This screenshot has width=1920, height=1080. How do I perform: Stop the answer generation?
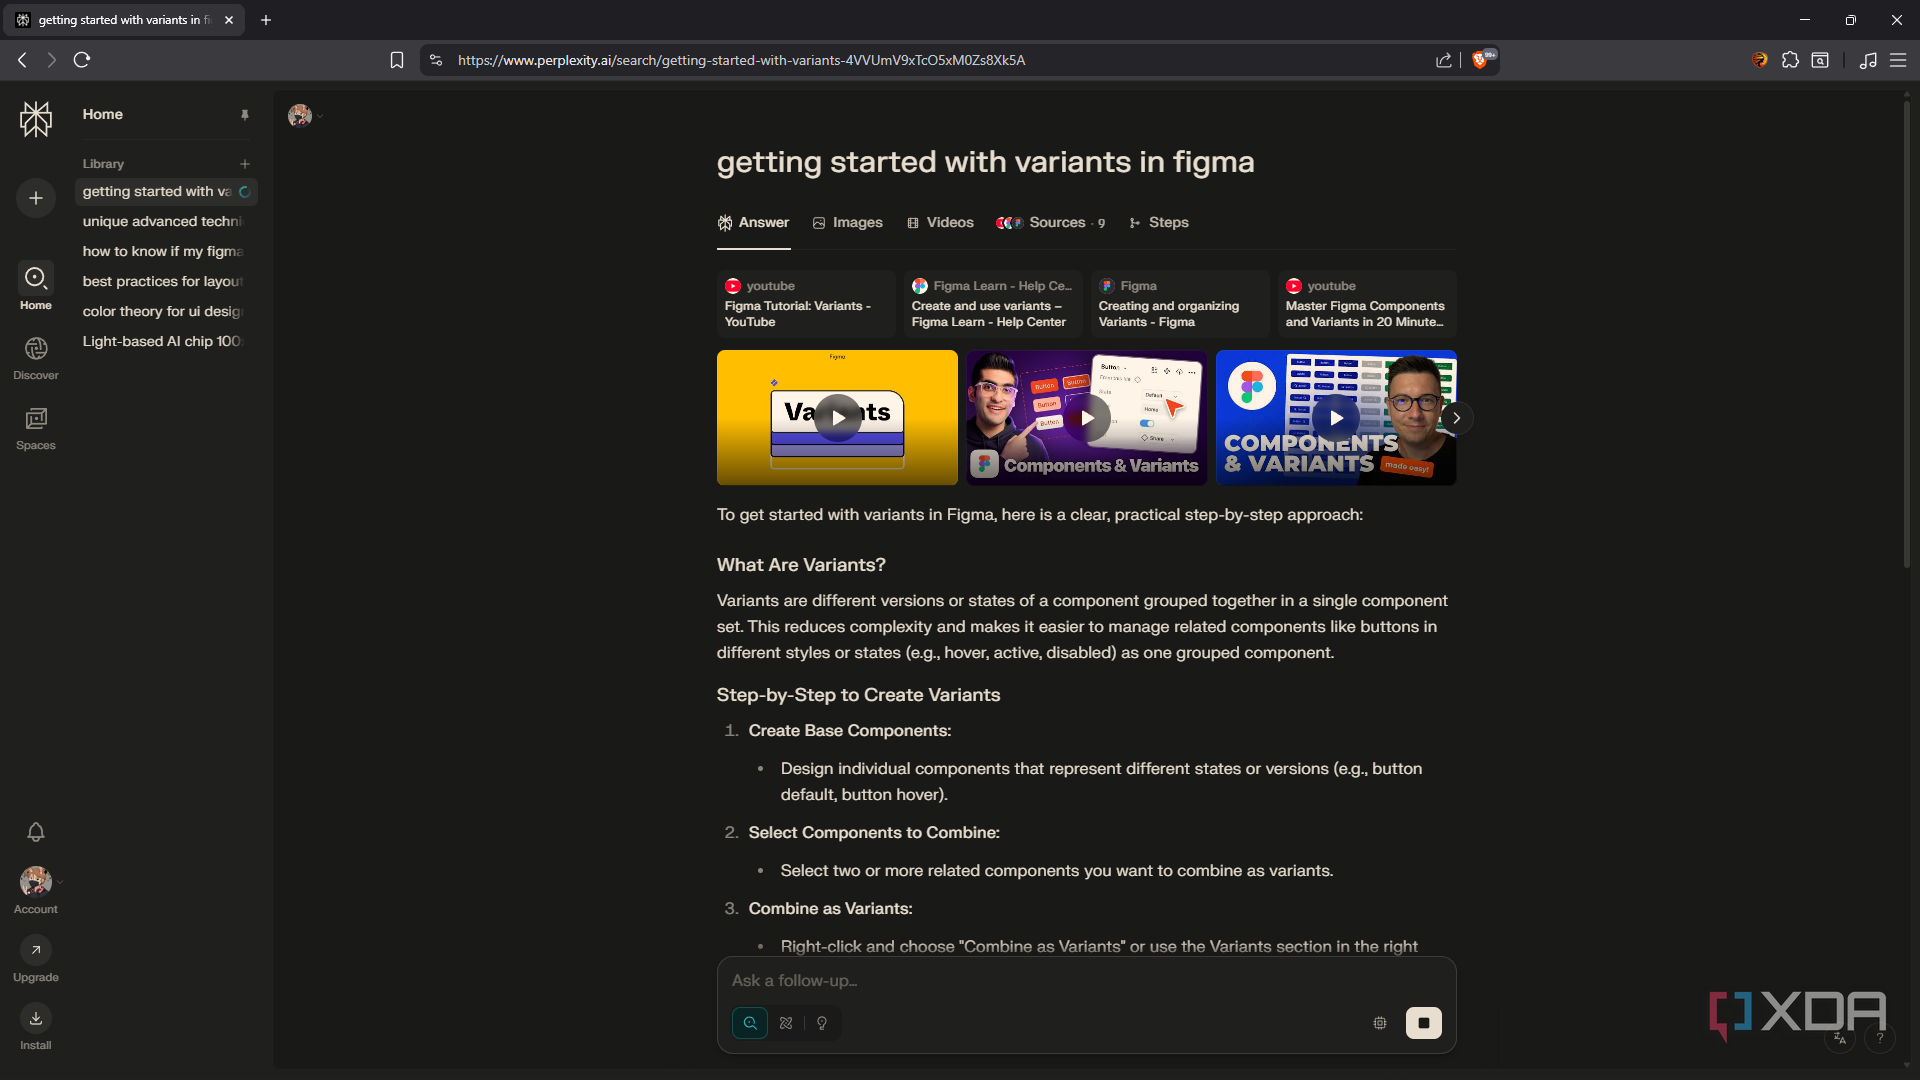point(1424,1023)
